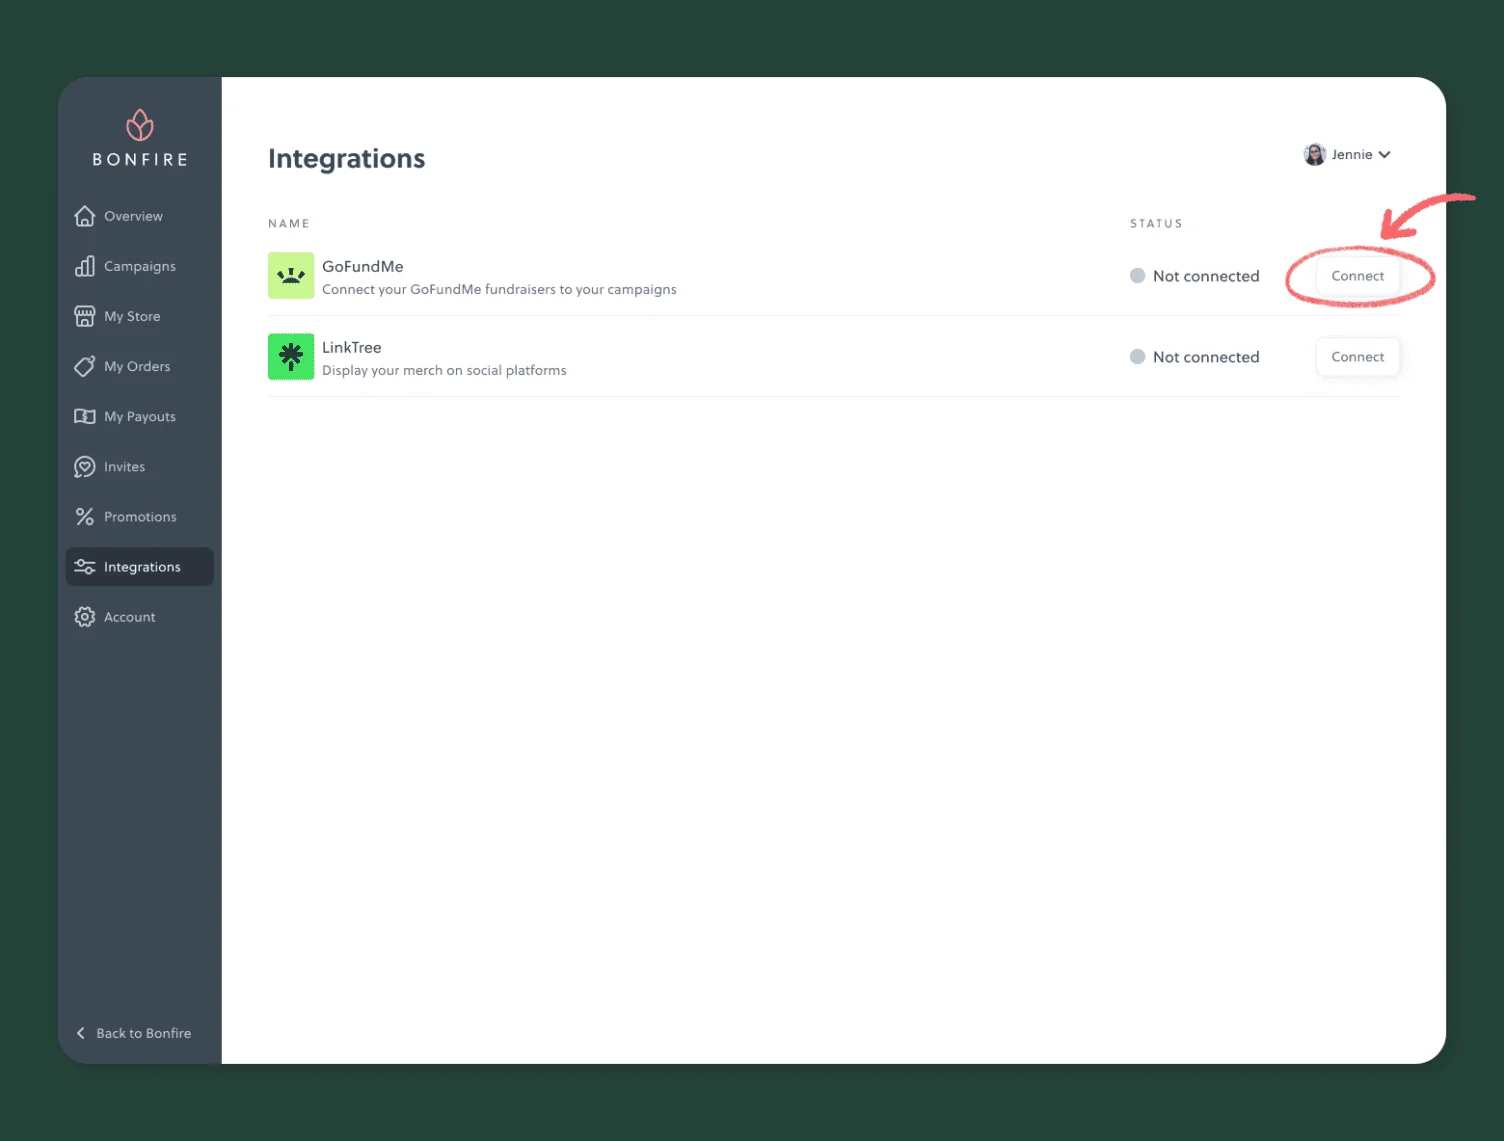Image resolution: width=1504 pixels, height=1141 pixels.
Task: Click 'Display your merch on social platforms'
Action: click(444, 370)
